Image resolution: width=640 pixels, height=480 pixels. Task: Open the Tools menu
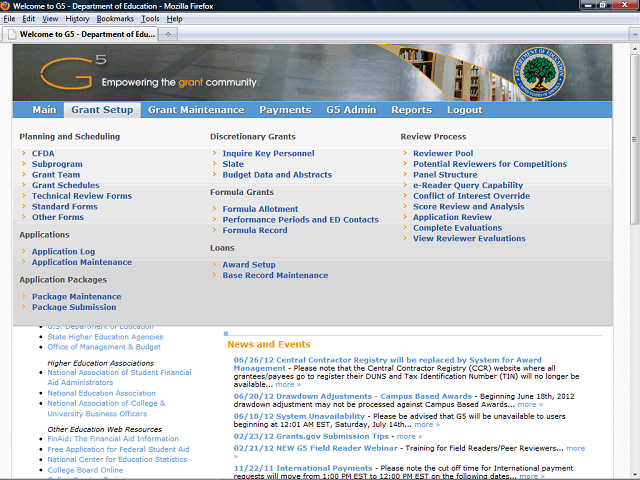click(x=150, y=19)
